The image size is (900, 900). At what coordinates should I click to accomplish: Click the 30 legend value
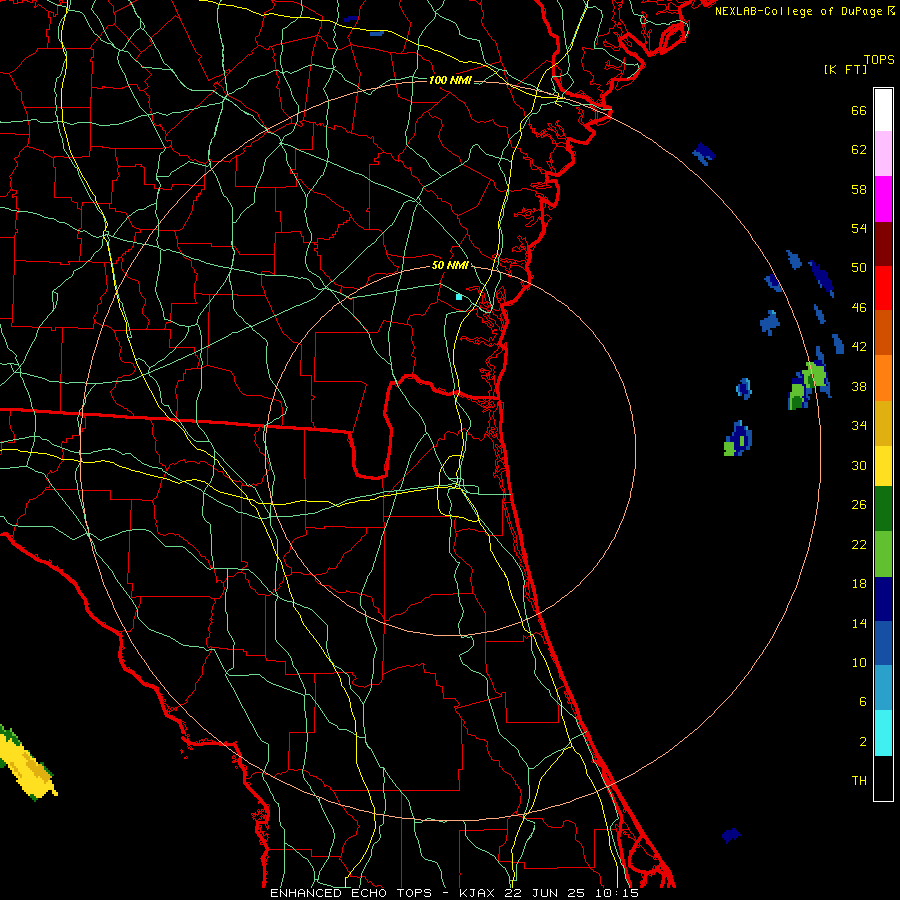click(859, 465)
